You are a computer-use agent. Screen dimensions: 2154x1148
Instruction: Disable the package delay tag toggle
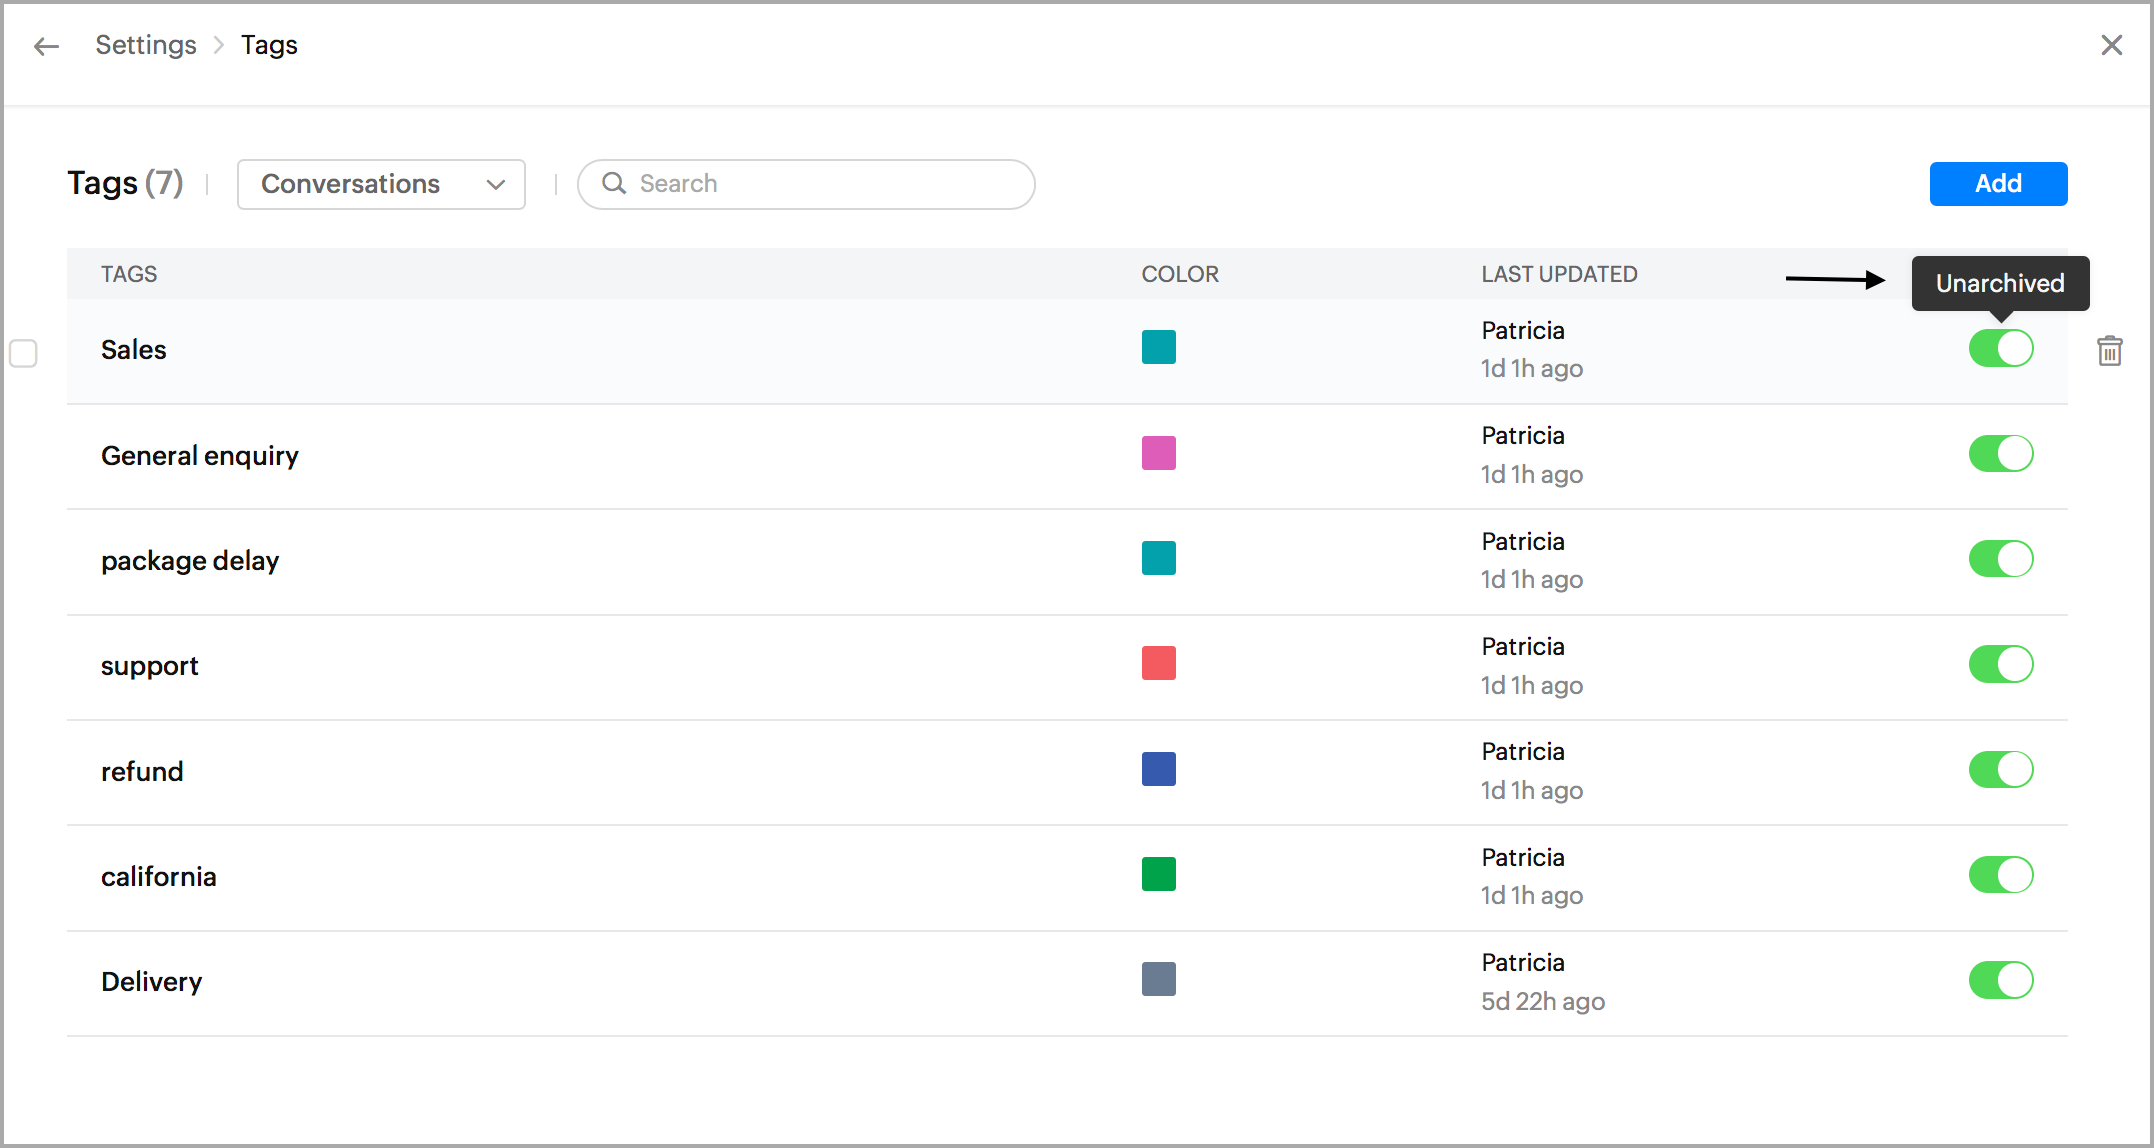click(2000, 559)
